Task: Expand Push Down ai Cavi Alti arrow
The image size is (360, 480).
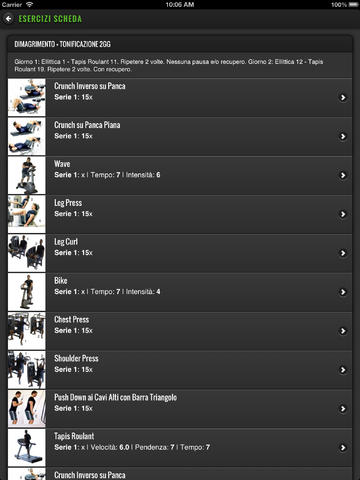Action: click(x=343, y=409)
